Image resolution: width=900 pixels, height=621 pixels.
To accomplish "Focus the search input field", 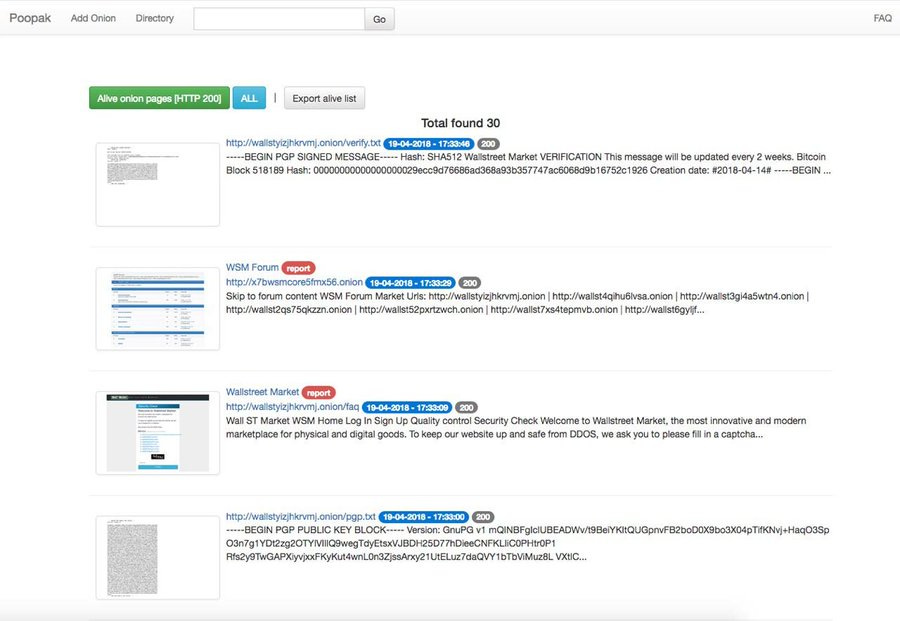I will [279, 19].
